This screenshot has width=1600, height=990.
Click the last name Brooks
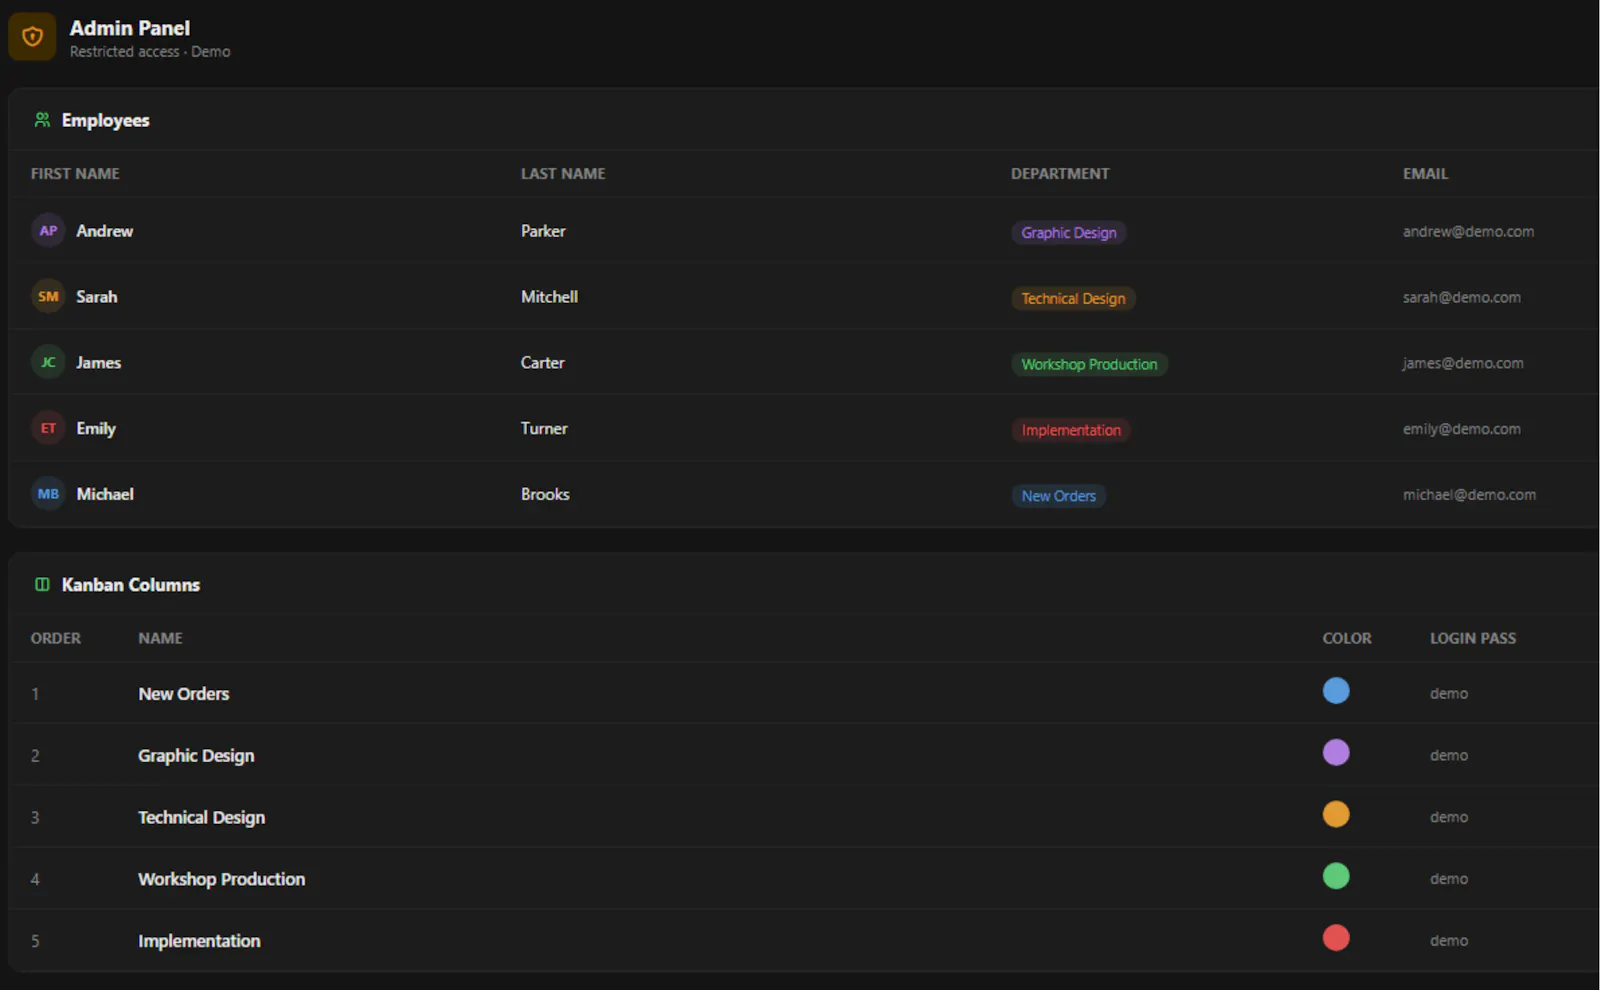point(545,494)
